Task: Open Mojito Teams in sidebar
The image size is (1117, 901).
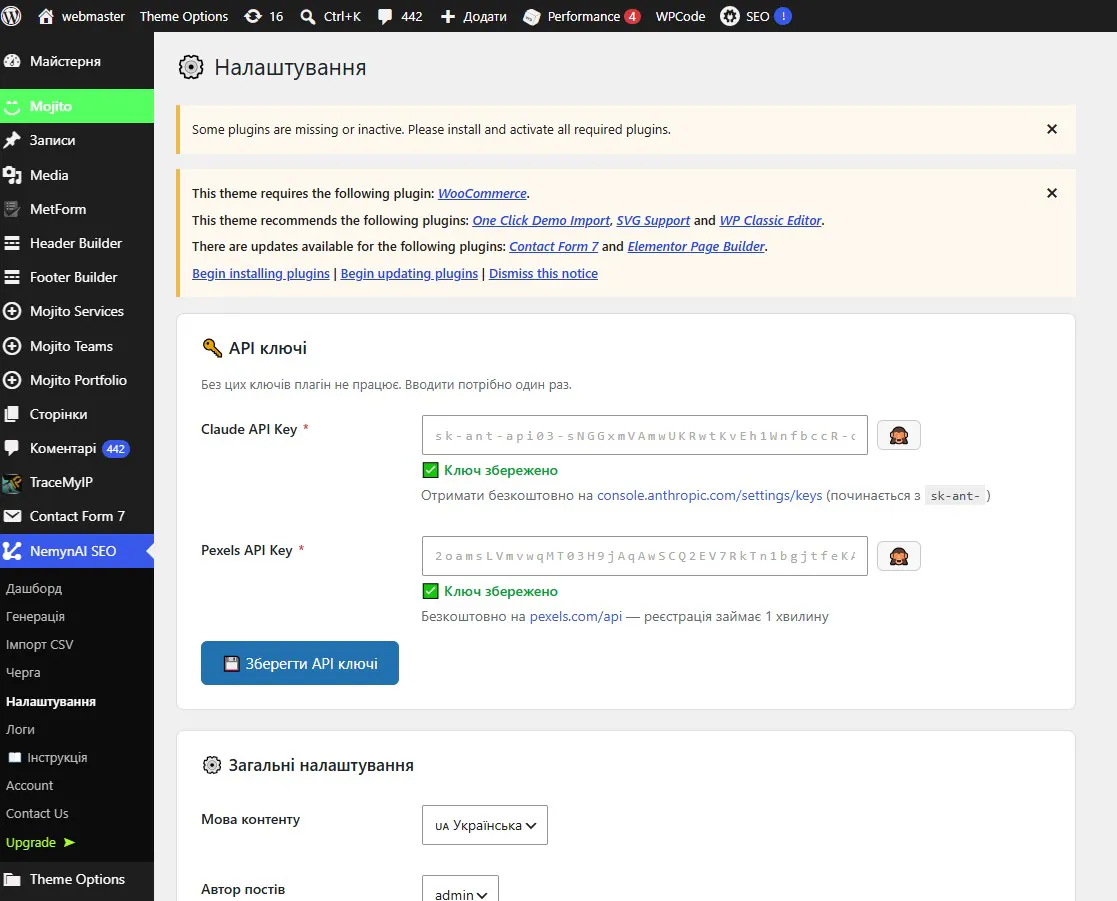Action: (77, 346)
